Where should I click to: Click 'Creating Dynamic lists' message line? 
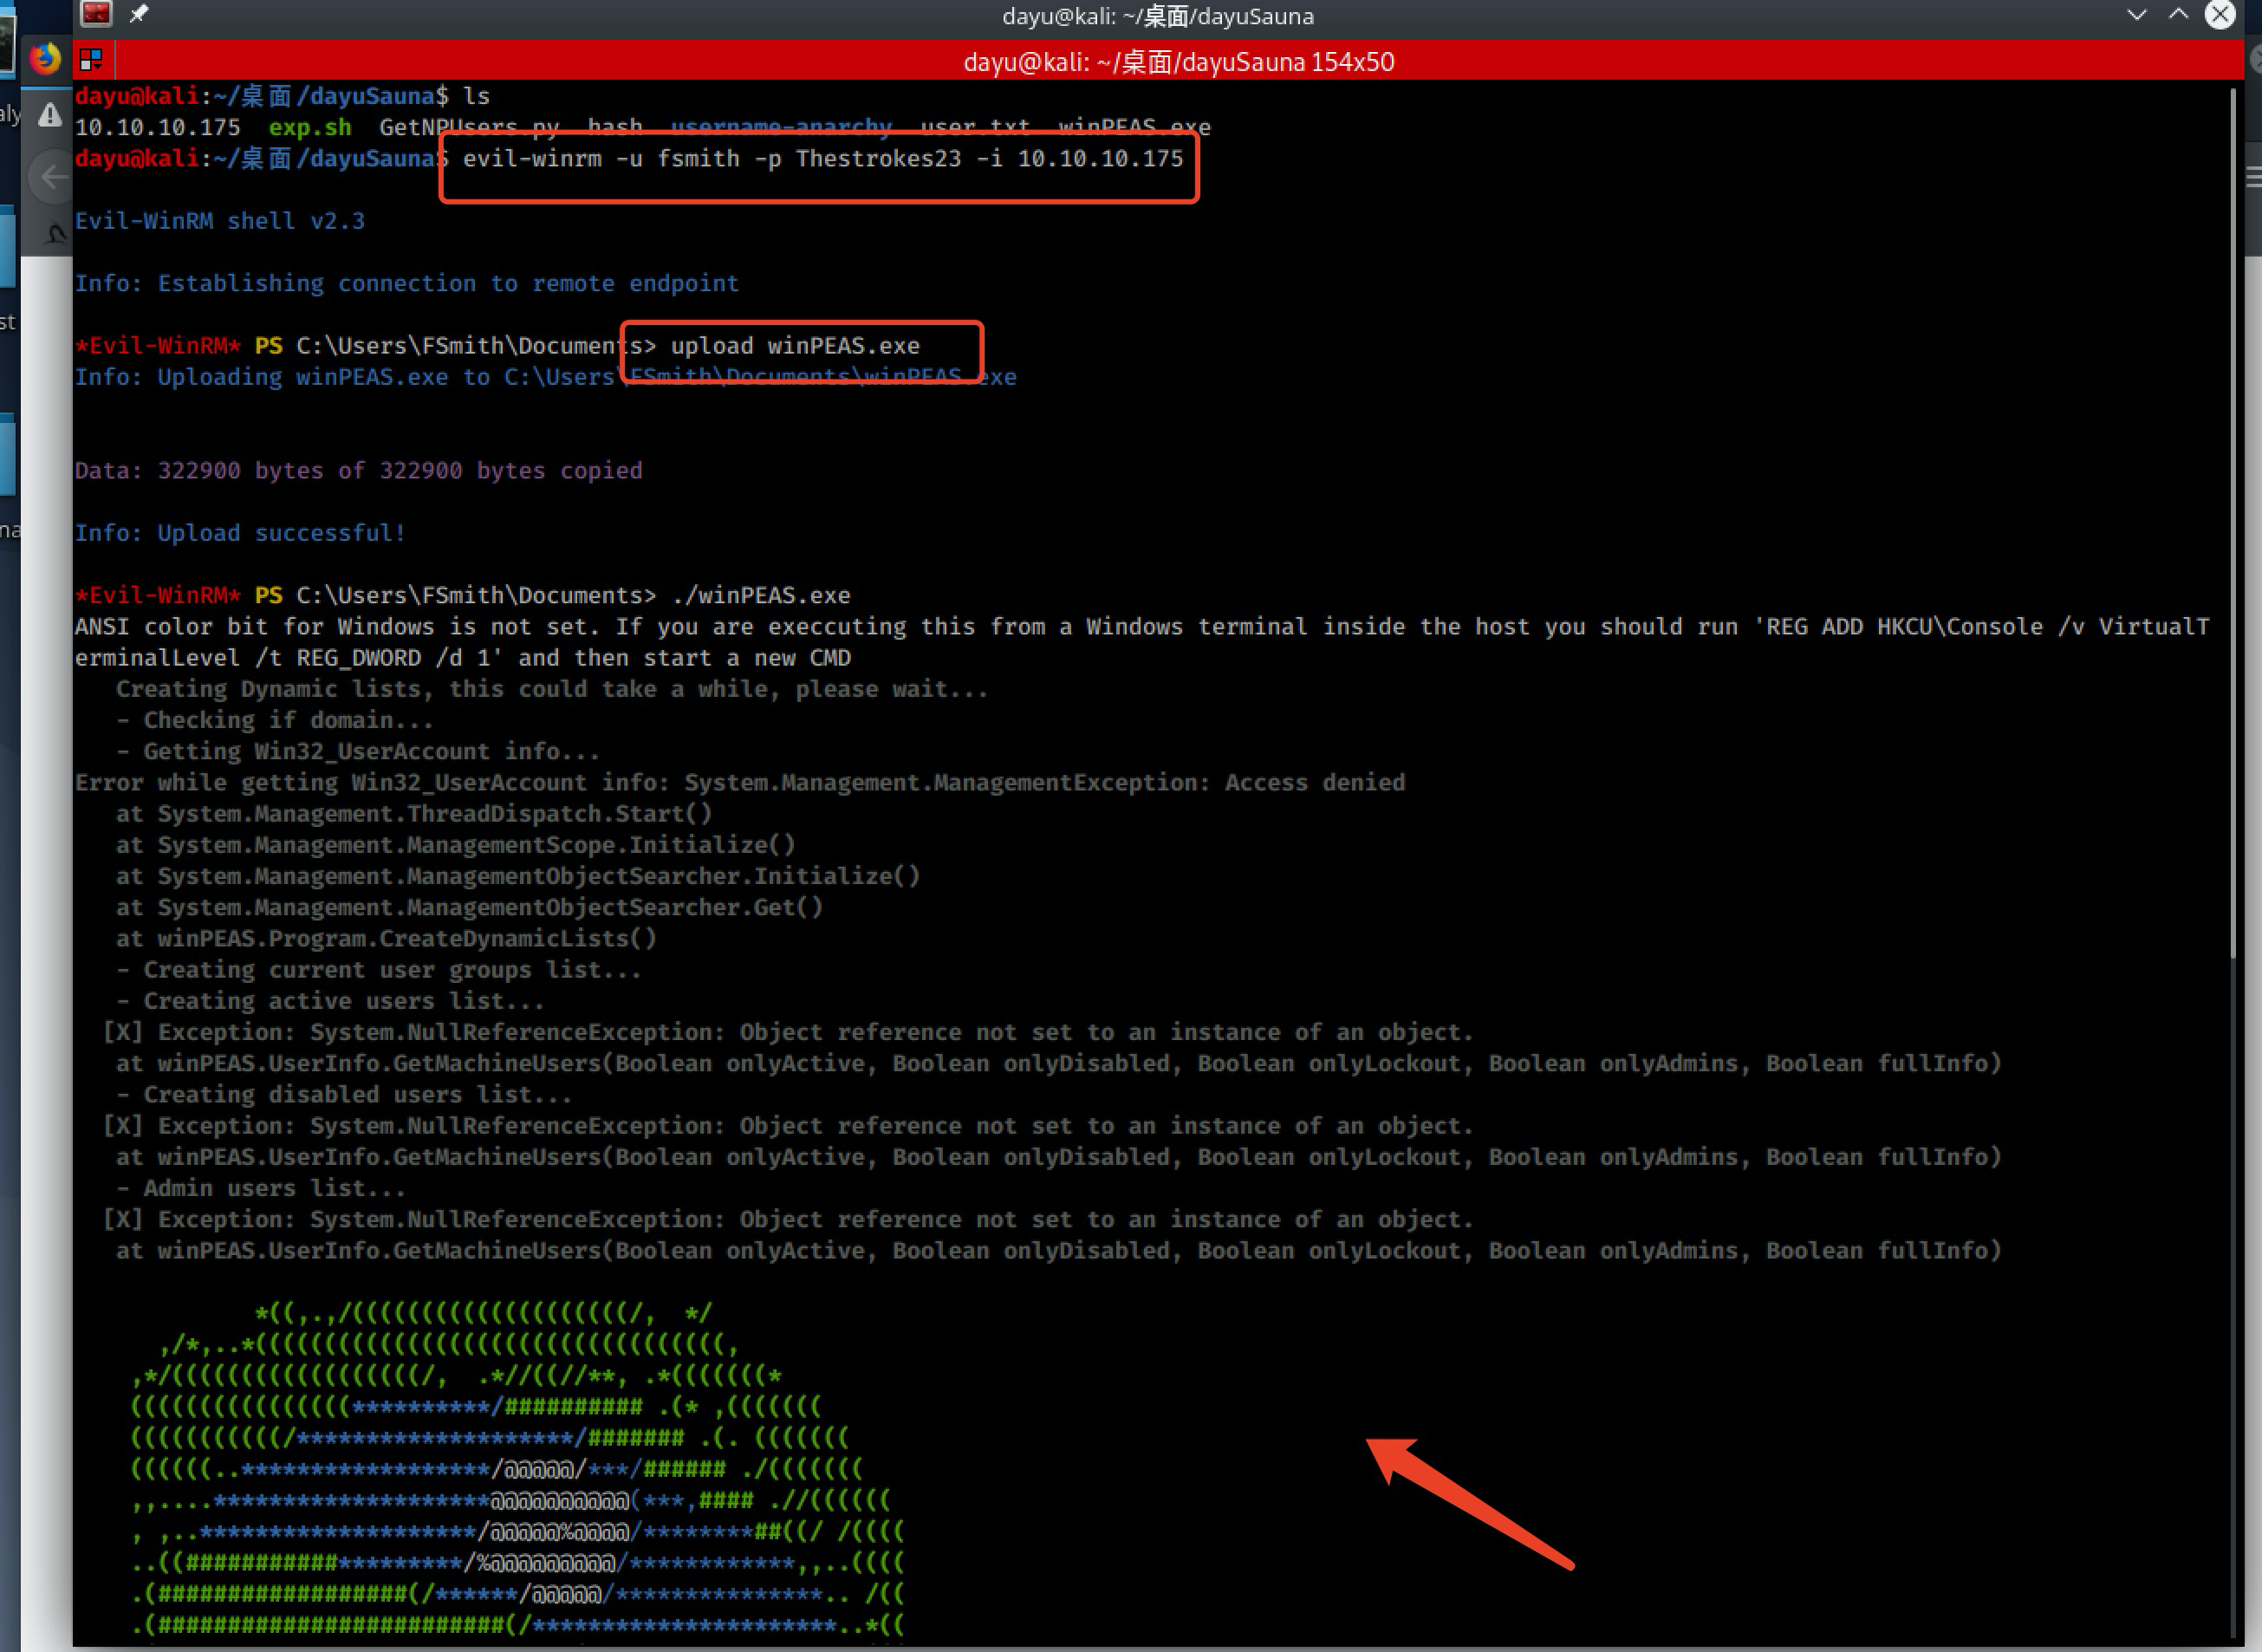pos(552,689)
